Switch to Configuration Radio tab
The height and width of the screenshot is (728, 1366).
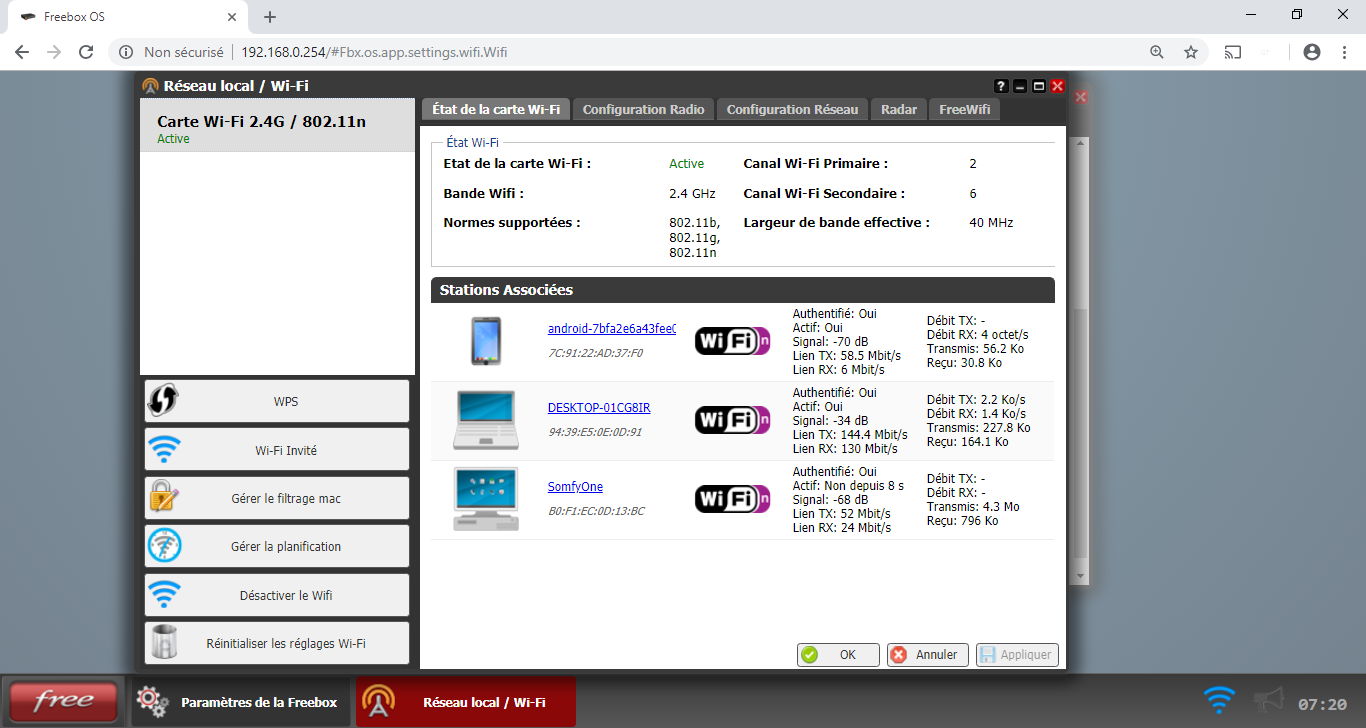click(x=643, y=110)
